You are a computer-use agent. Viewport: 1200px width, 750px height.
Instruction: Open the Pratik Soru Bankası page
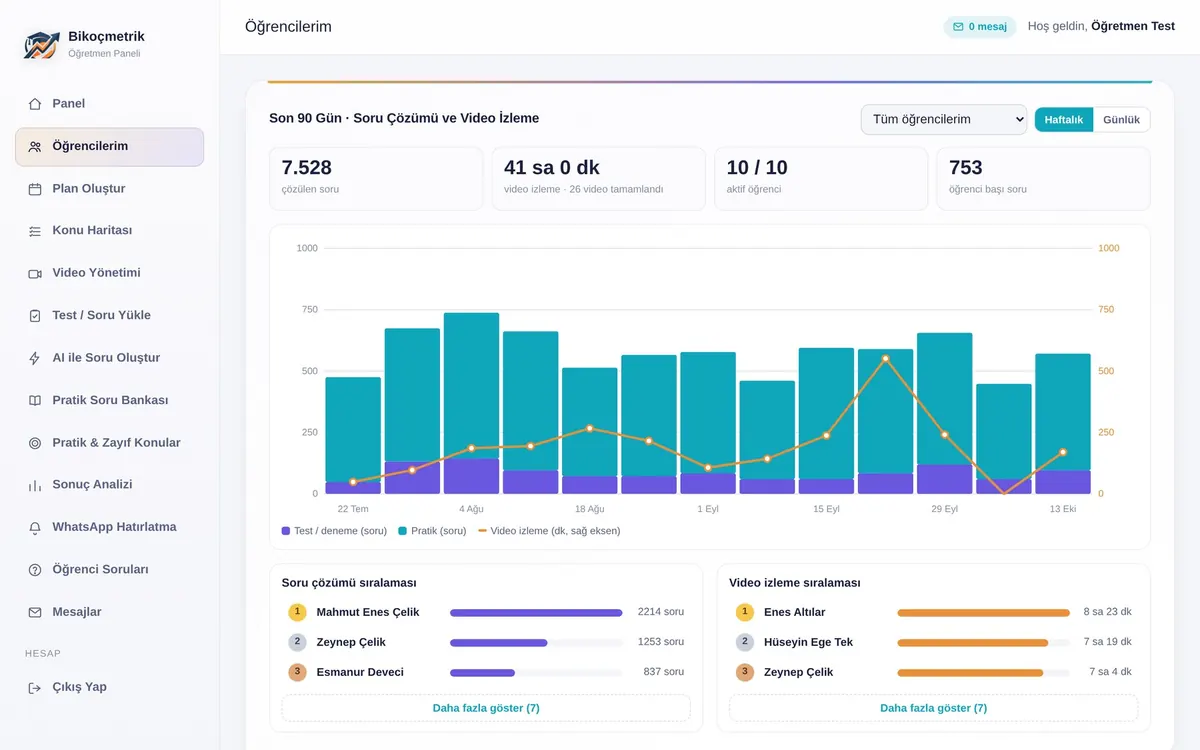(x=110, y=400)
